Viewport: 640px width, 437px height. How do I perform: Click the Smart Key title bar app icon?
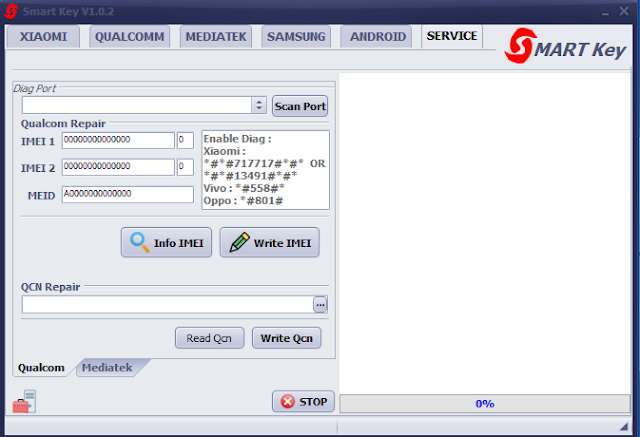pos(11,11)
